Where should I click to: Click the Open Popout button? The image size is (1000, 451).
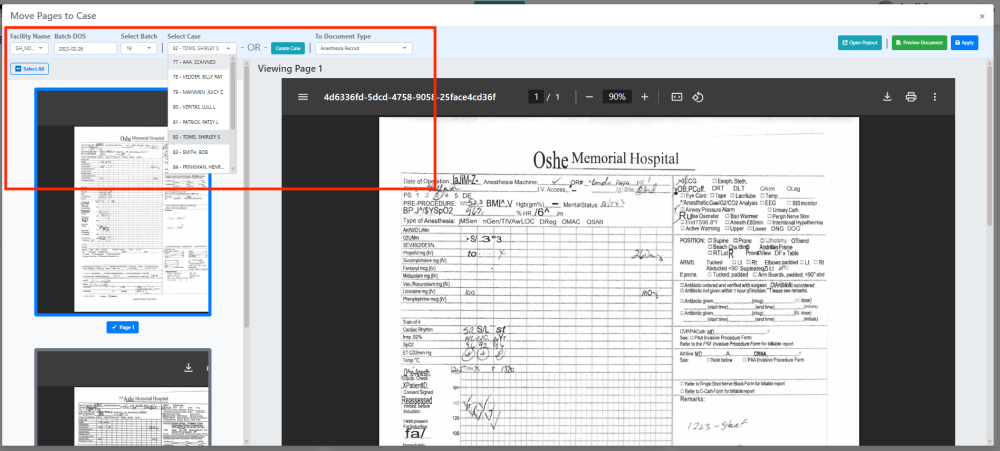point(859,43)
